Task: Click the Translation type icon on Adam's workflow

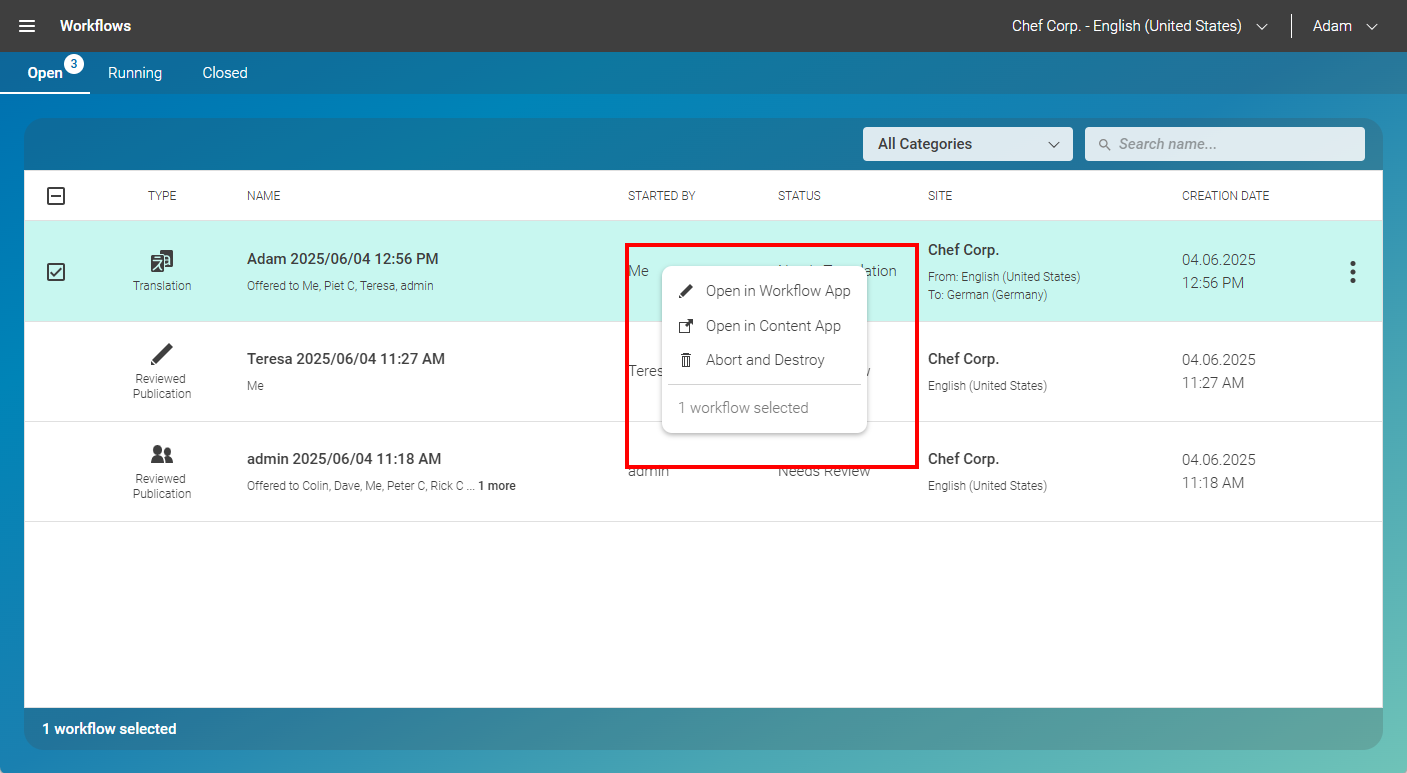Action: coord(161,262)
